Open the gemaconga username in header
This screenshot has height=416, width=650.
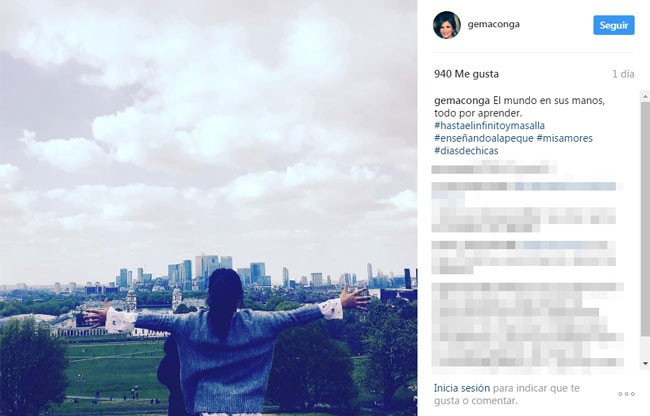click(x=493, y=24)
